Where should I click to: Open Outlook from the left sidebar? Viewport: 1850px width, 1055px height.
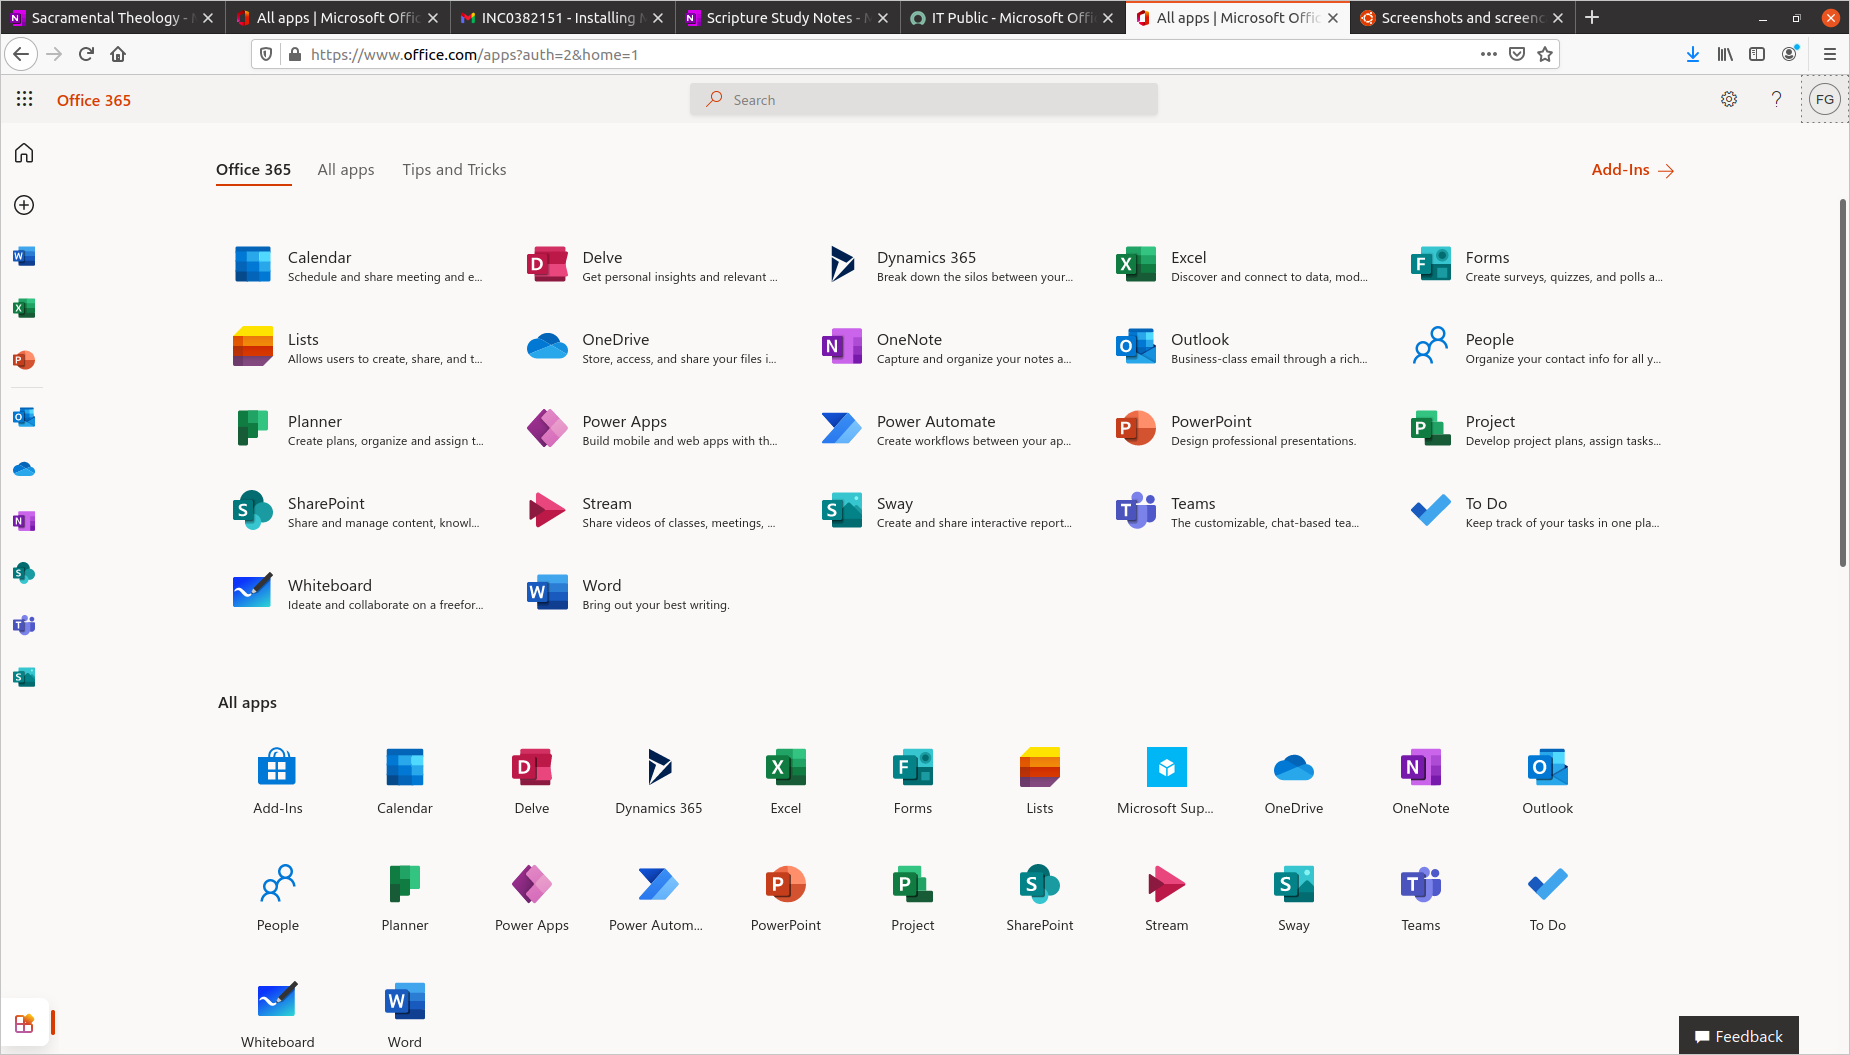click(24, 417)
